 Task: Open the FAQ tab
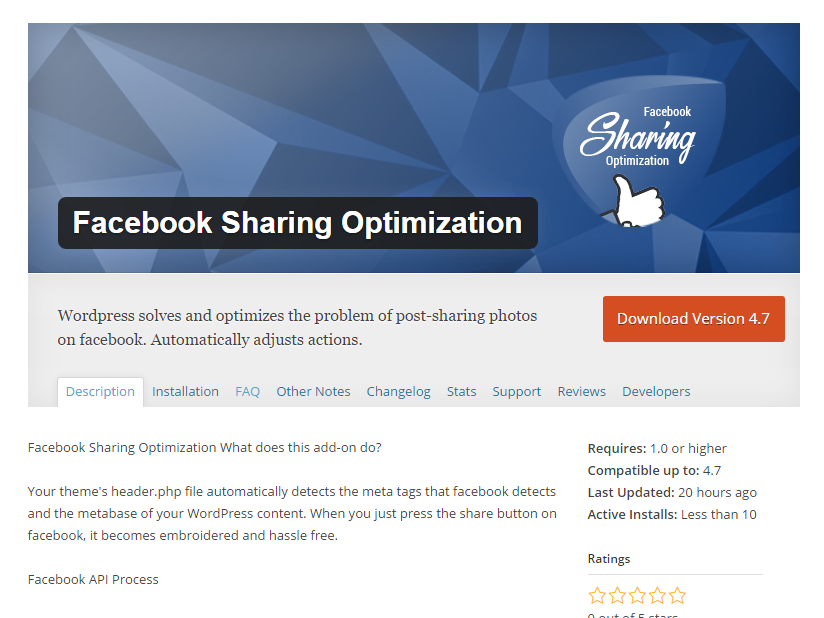(x=248, y=392)
